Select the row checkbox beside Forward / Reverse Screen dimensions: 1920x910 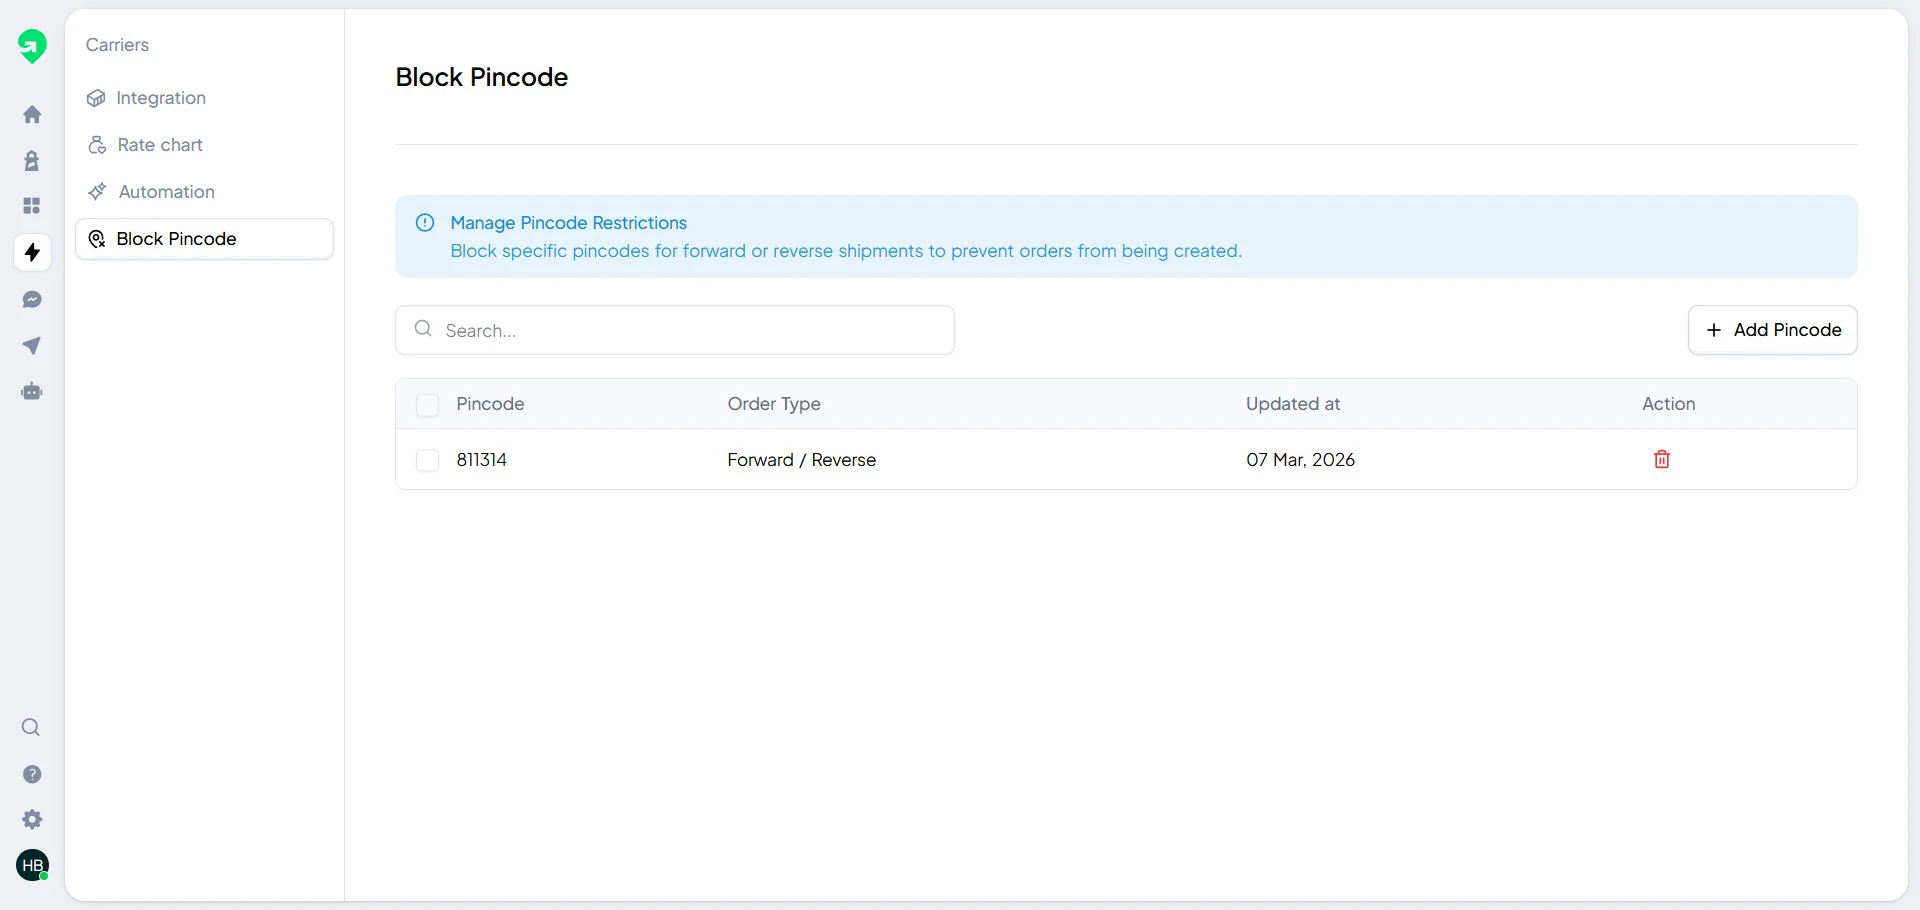click(427, 460)
